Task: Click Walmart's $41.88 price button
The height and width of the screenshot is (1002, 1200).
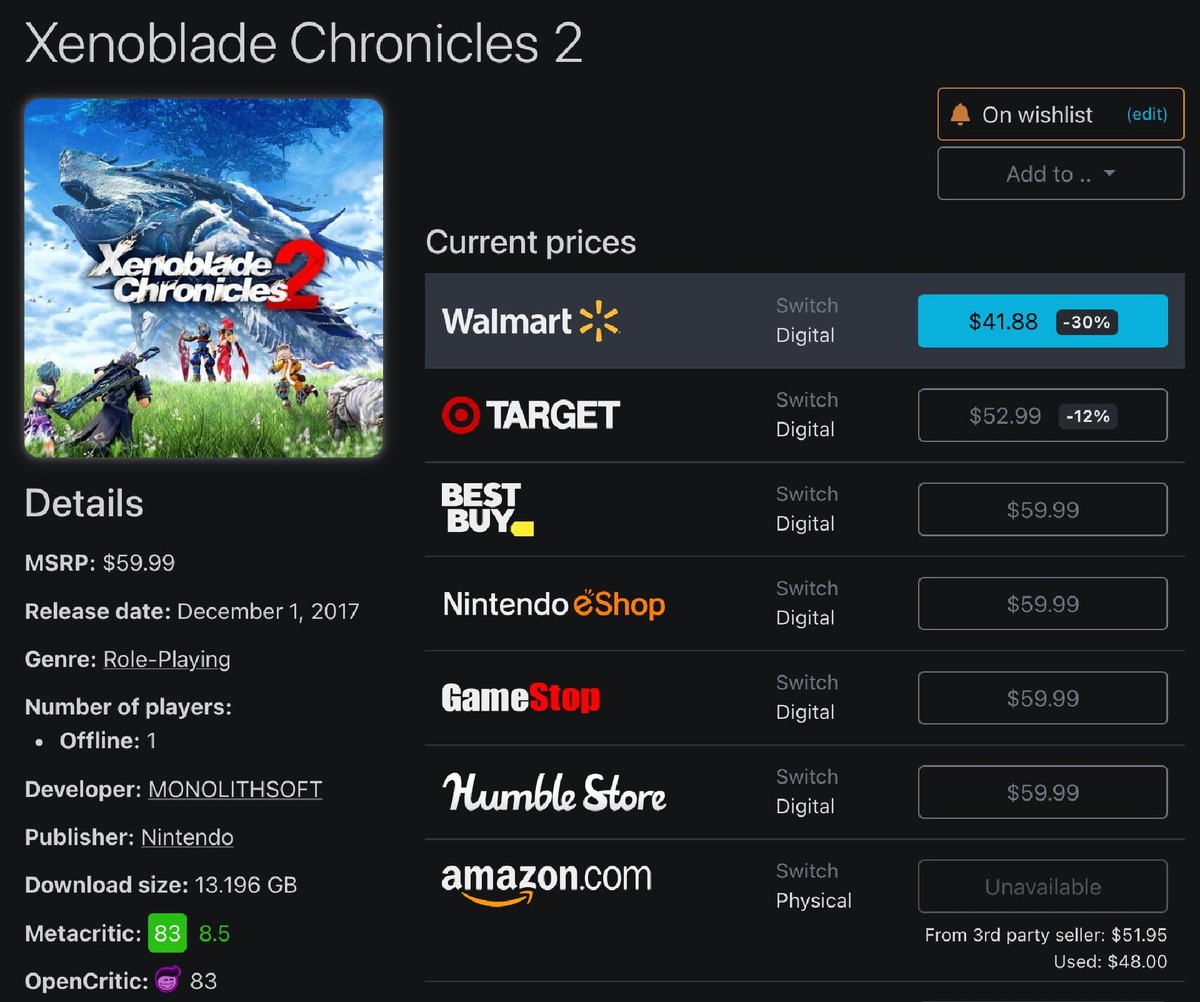Action: point(1042,321)
